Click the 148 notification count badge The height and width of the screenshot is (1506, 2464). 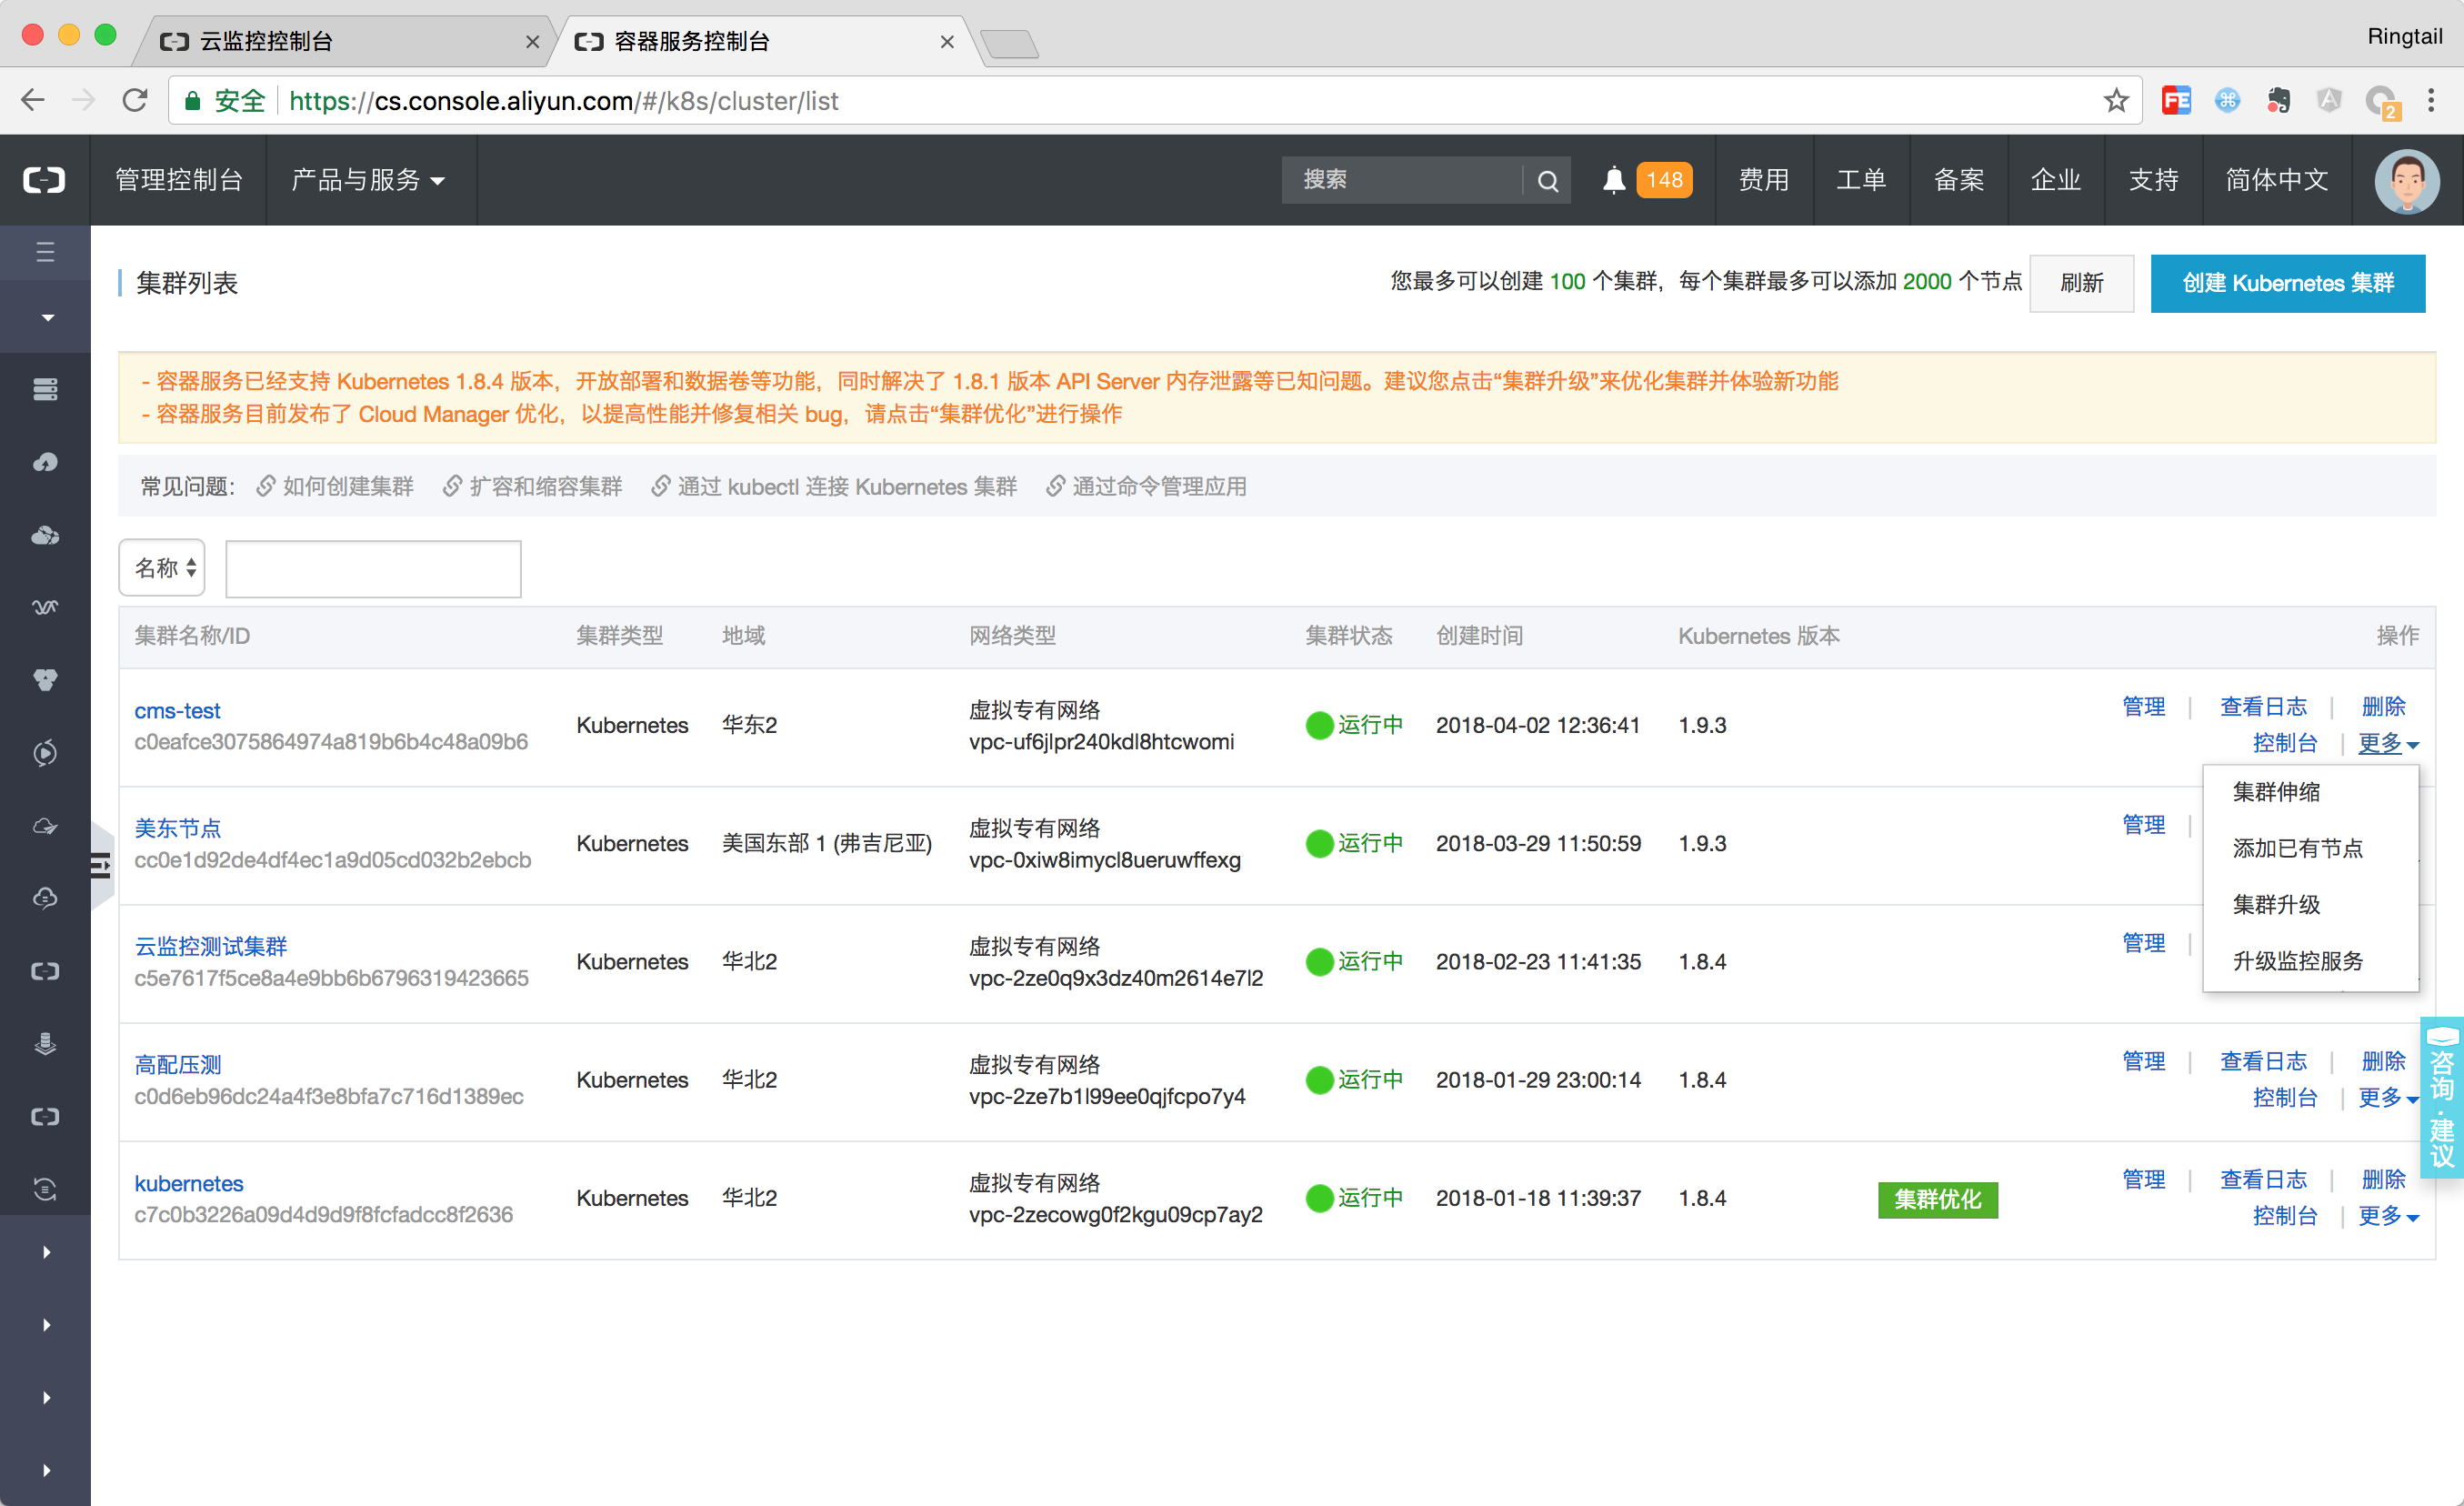click(x=1664, y=180)
